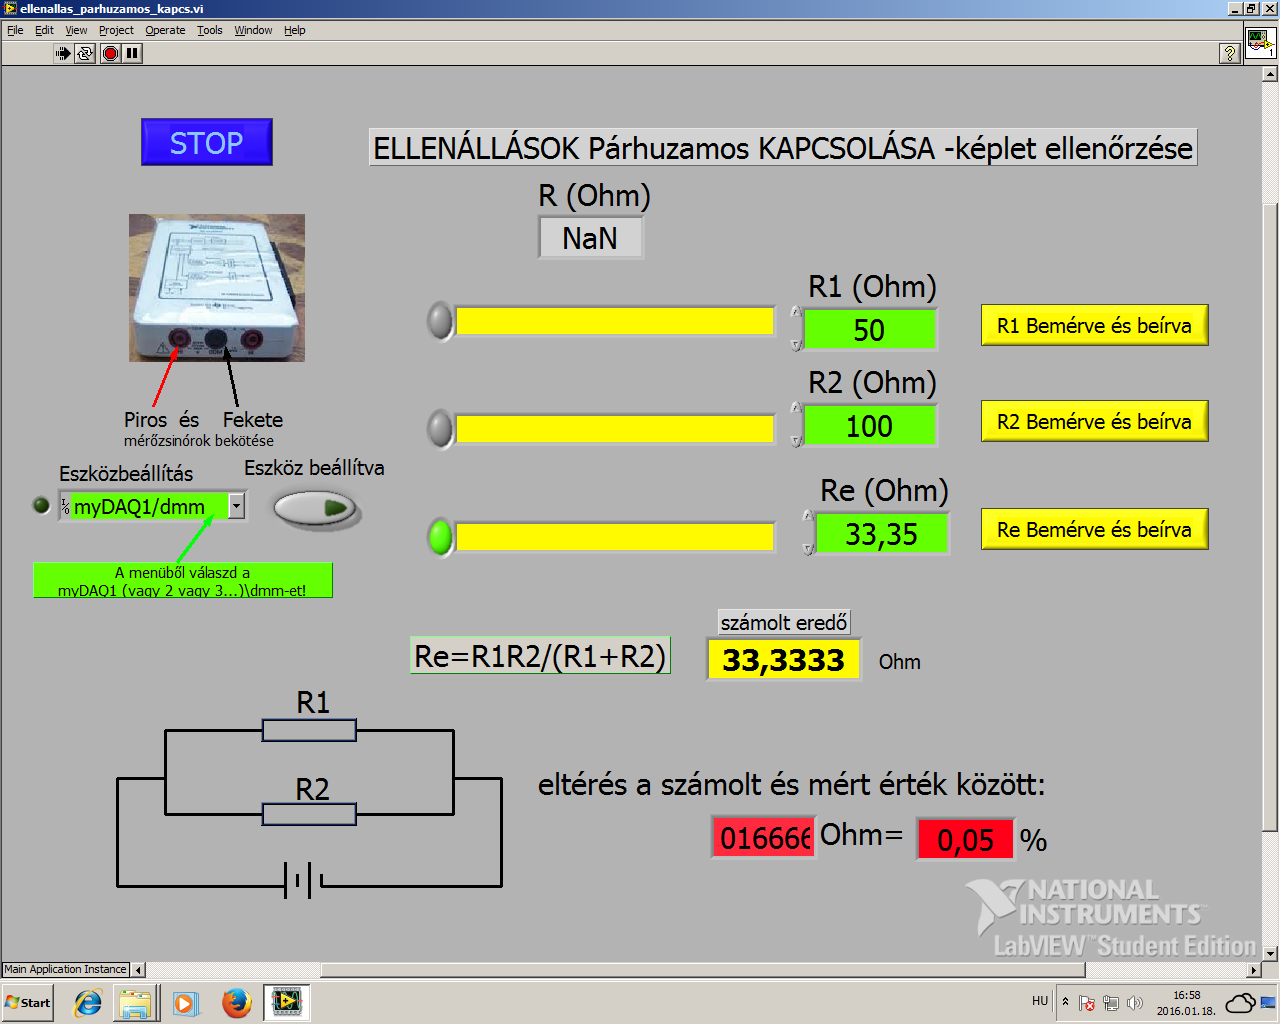Open the Operate menu

[x=165, y=30]
